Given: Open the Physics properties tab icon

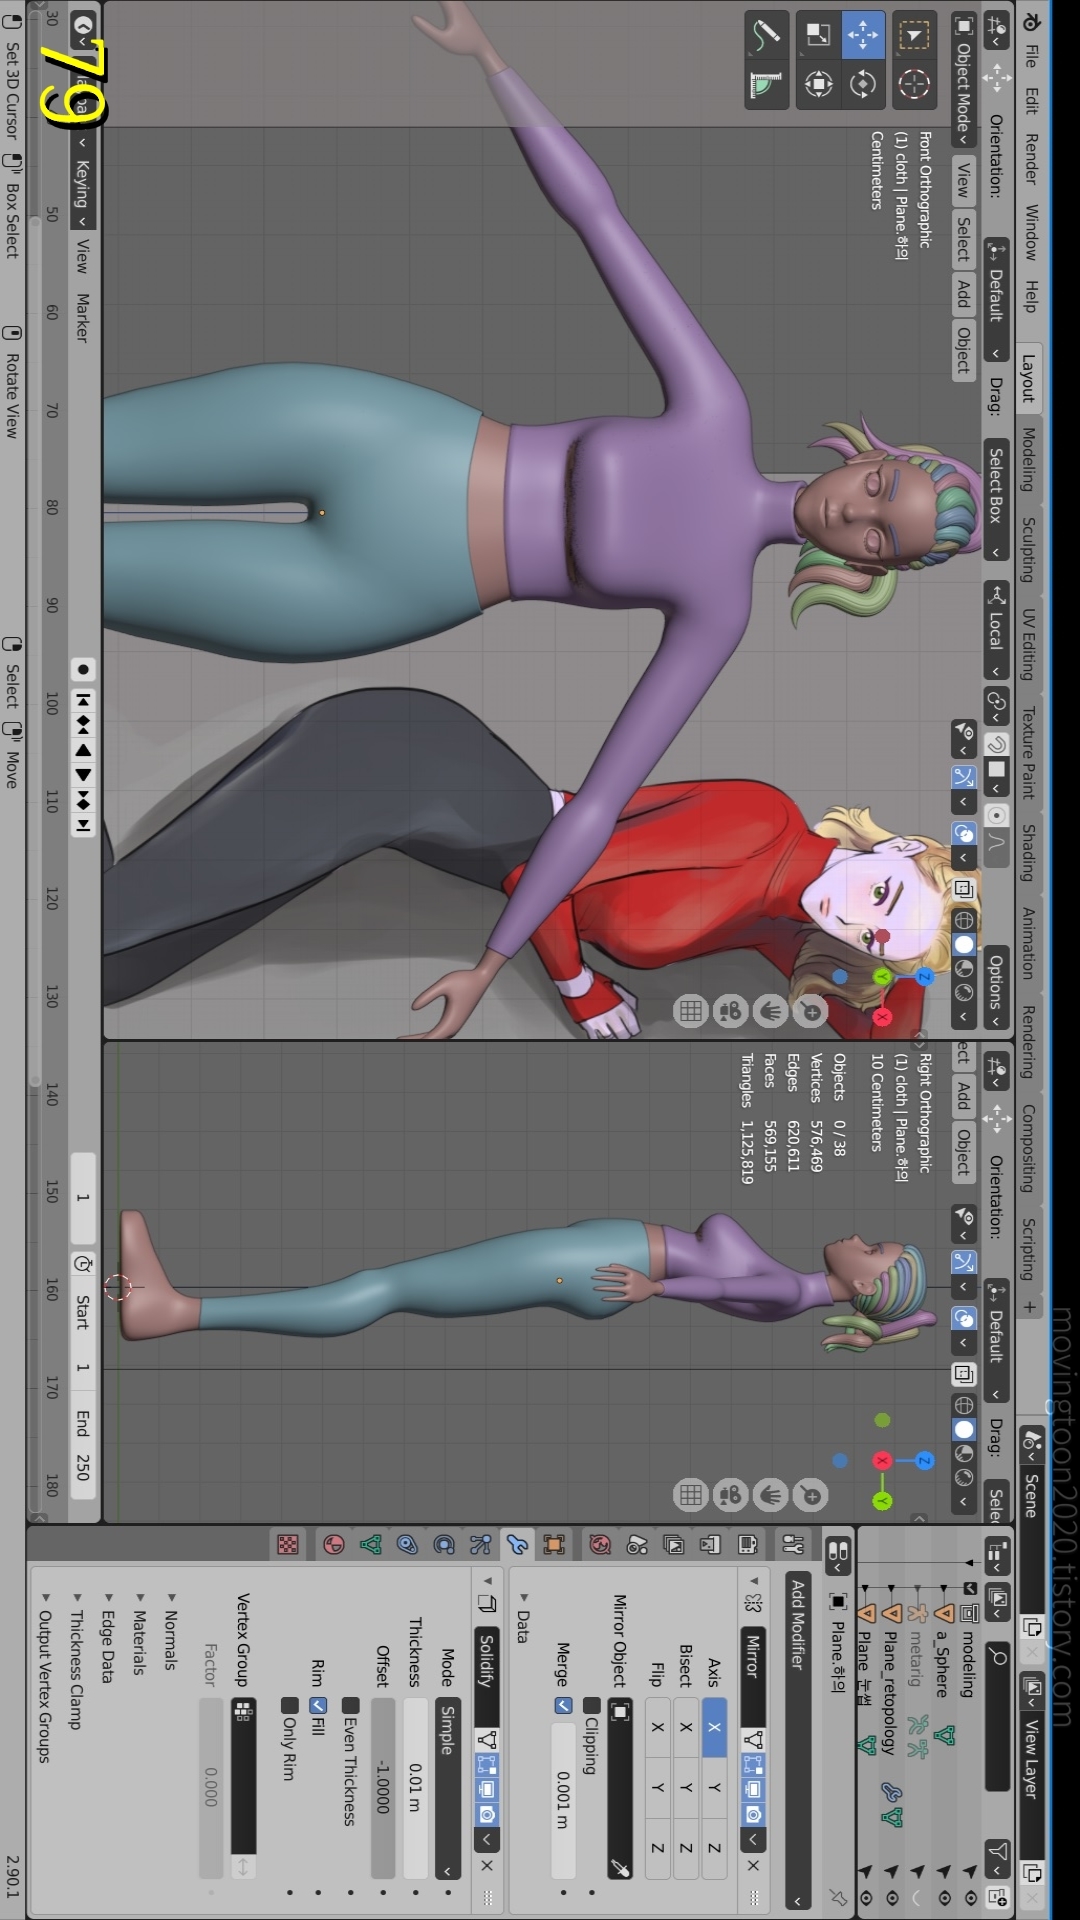Looking at the screenshot, I should 444,1545.
